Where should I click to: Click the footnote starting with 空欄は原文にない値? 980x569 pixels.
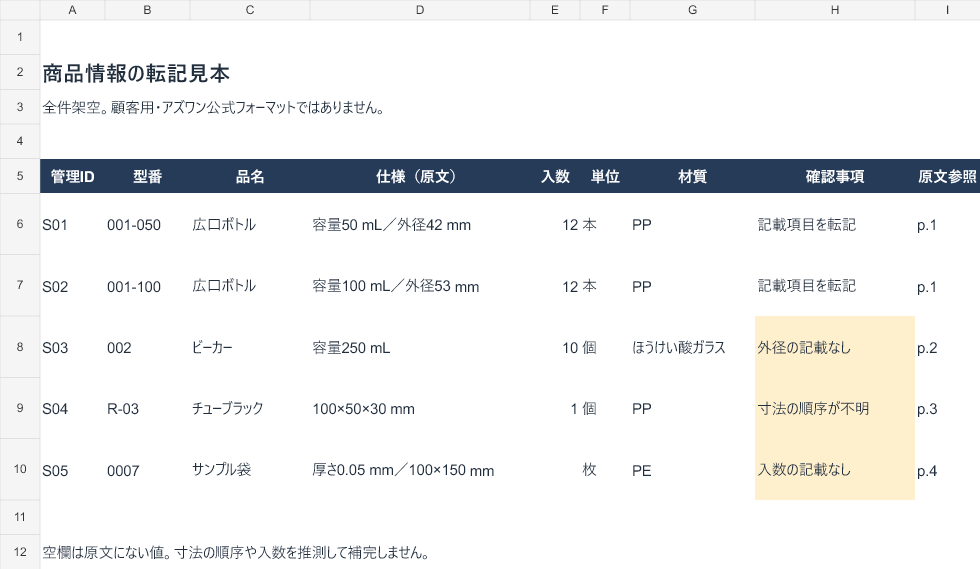tap(236, 553)
